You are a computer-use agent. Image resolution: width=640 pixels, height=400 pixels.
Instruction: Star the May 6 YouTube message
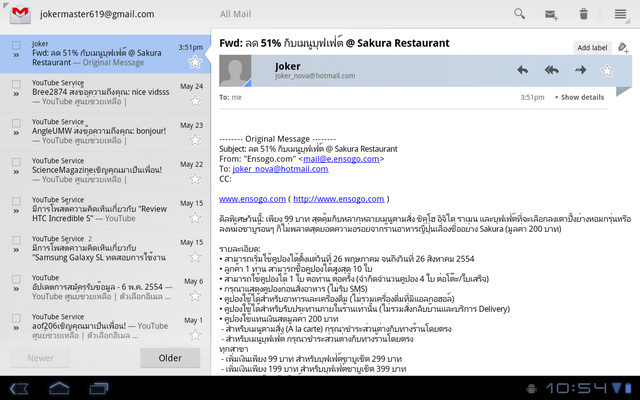point(195,296)
